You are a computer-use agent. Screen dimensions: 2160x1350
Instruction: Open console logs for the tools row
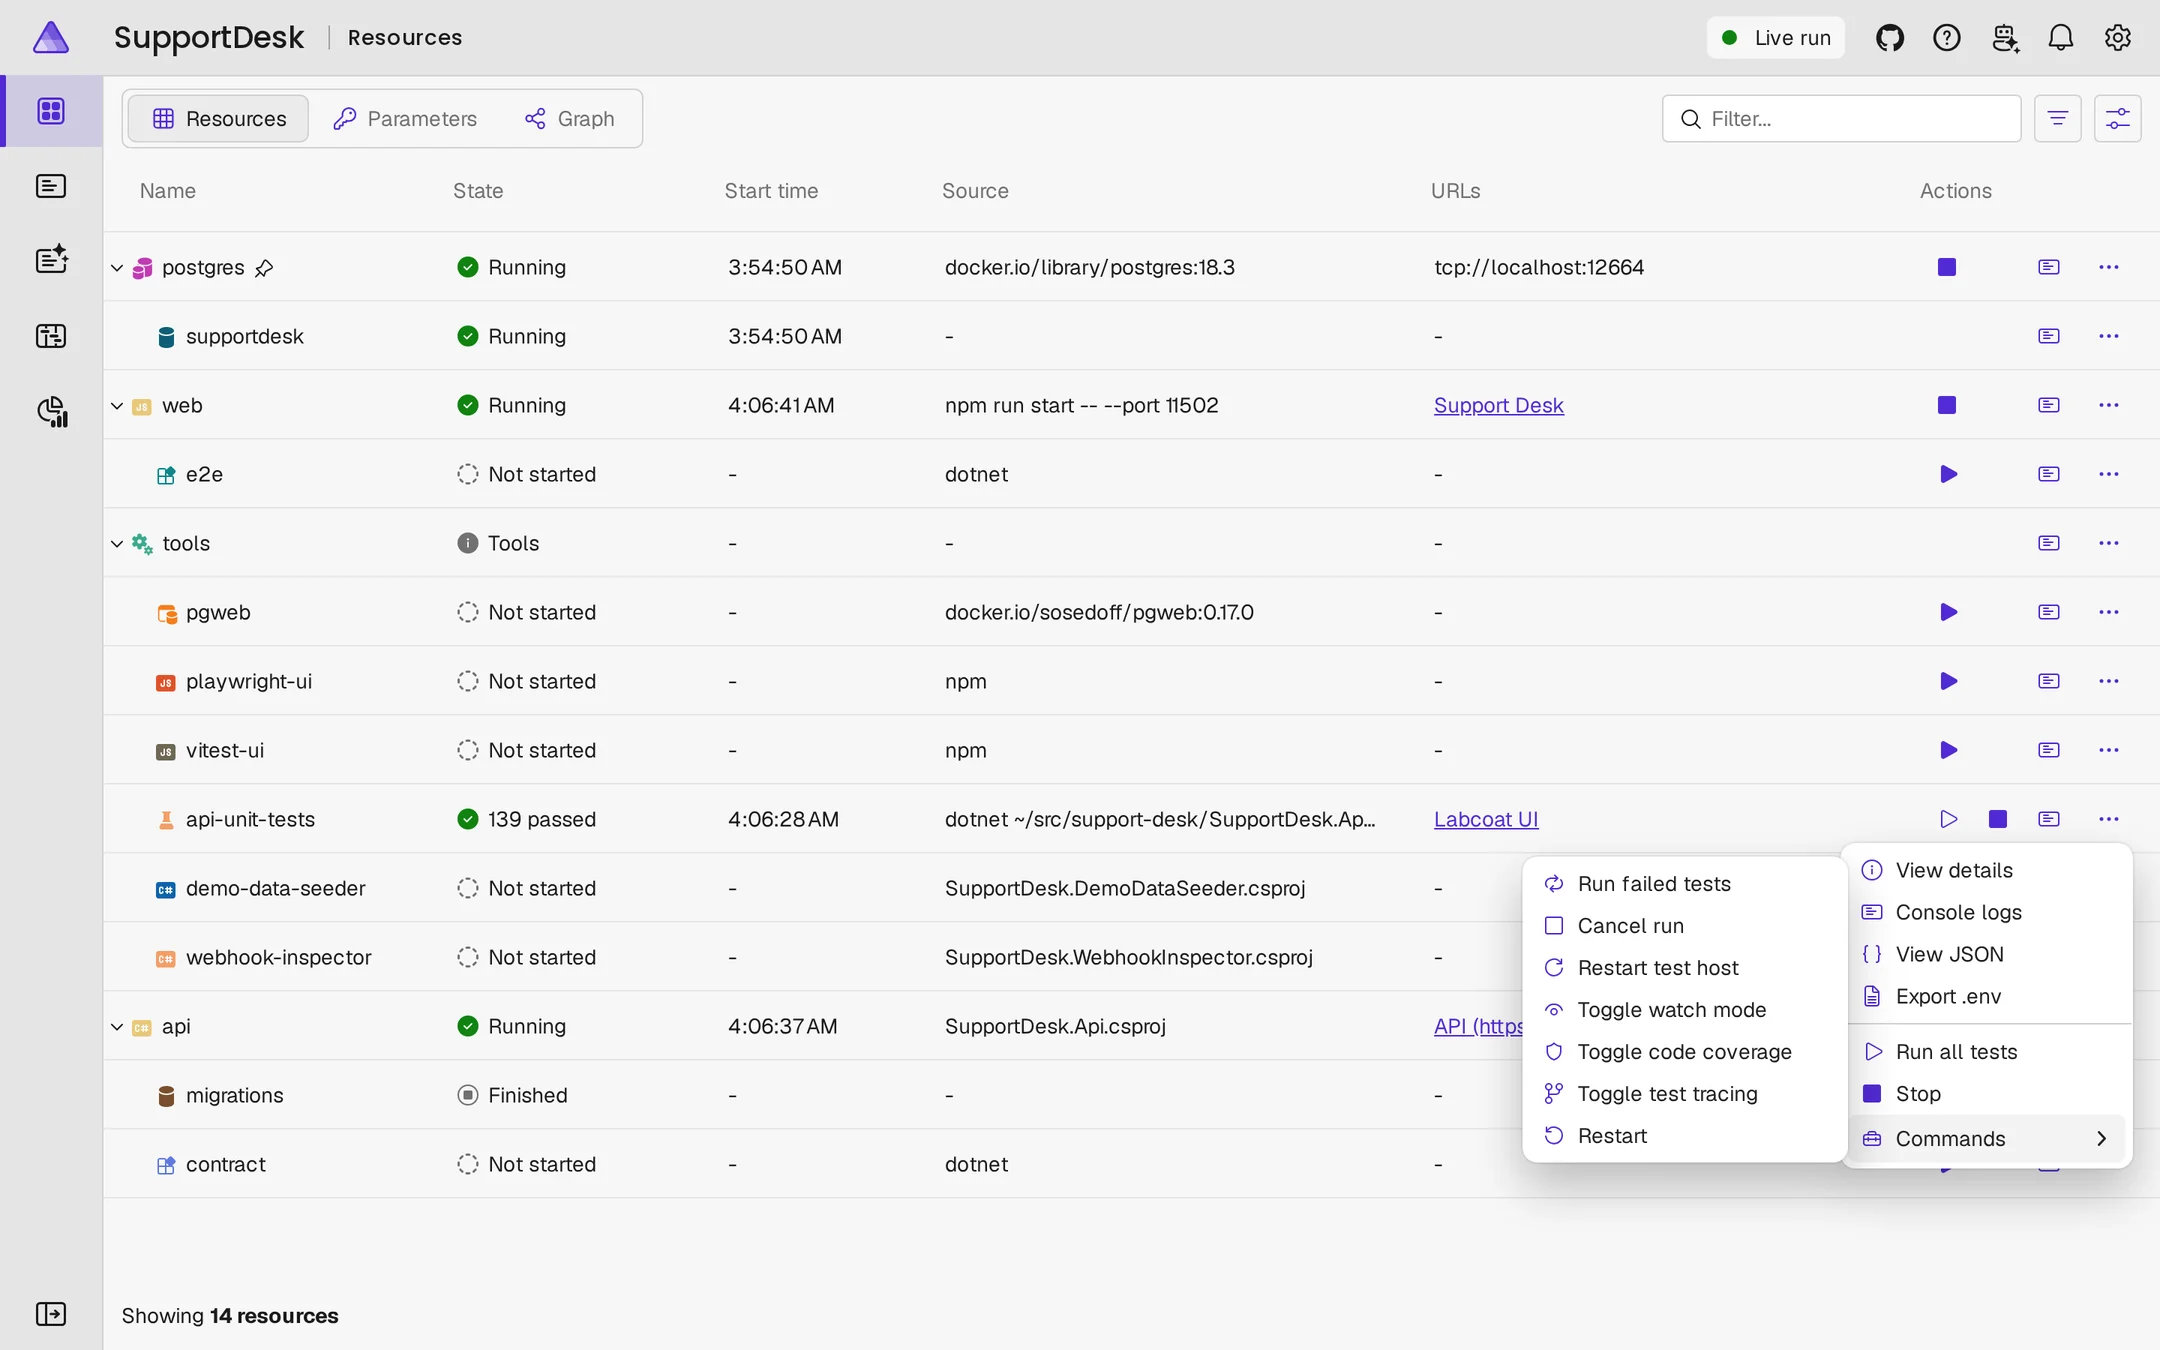tap(2049, 543)
